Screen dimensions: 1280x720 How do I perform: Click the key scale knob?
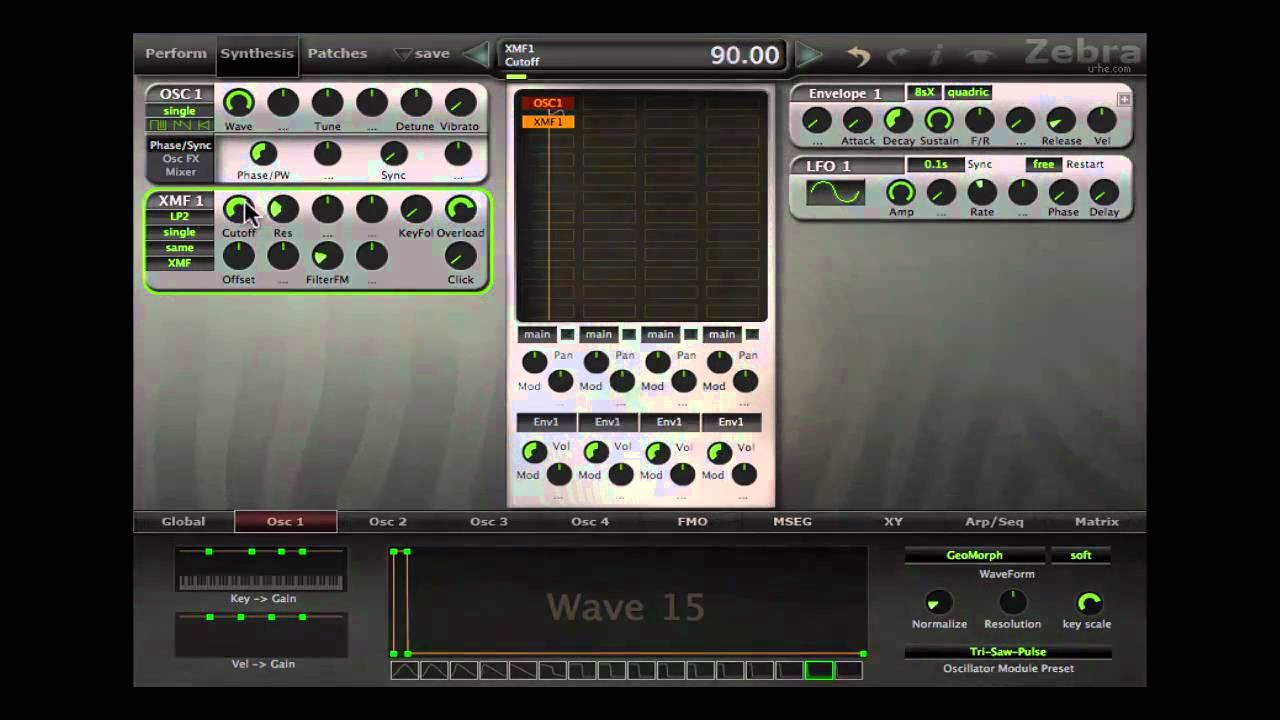tap(1088, 602)
